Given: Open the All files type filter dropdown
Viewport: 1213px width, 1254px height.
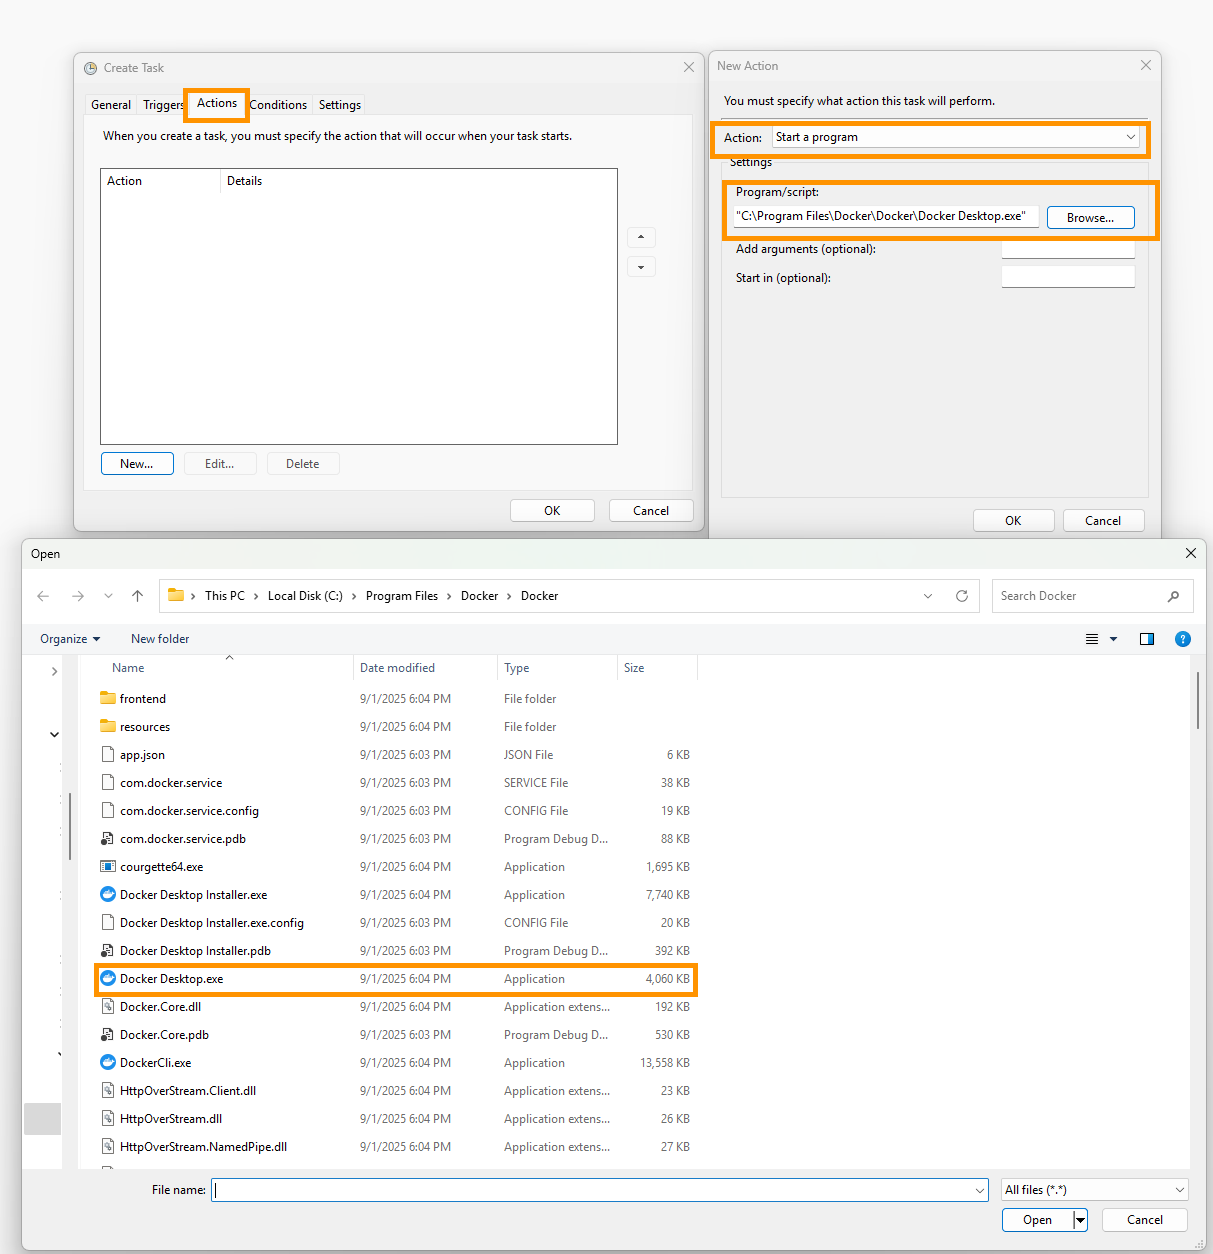Looking at the screenshot, I should [1180, 1190].
